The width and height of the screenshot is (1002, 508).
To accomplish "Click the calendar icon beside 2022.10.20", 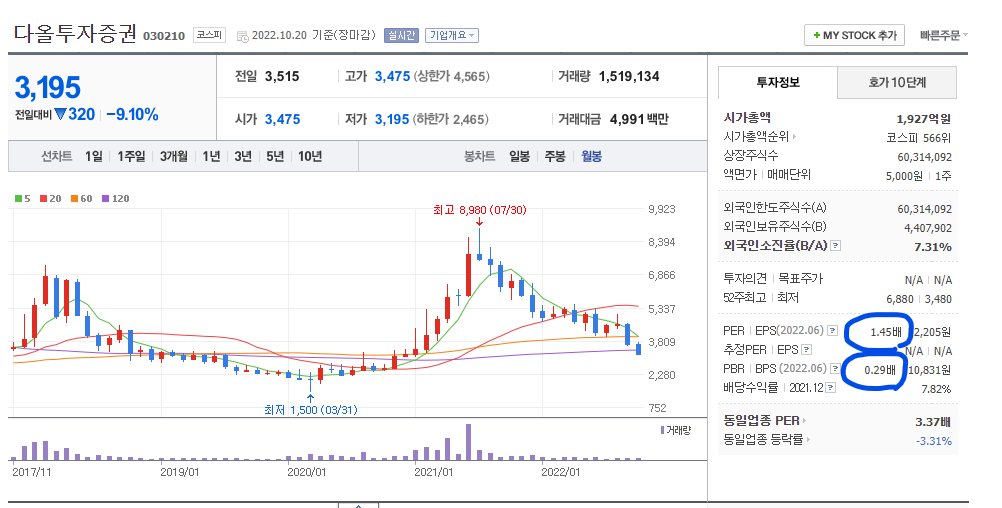I will click(x=243, y=36).
